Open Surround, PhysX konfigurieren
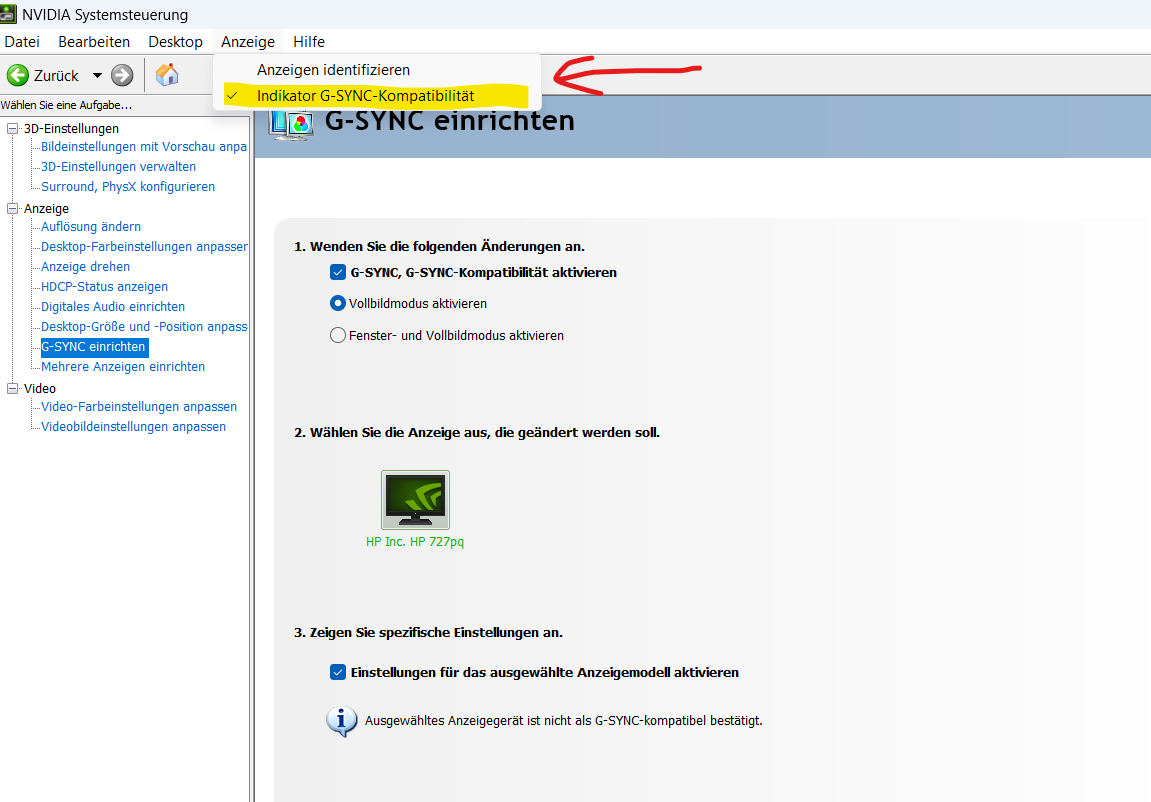The height and width of the screenshot is (802, 1151). pos(128,186)
